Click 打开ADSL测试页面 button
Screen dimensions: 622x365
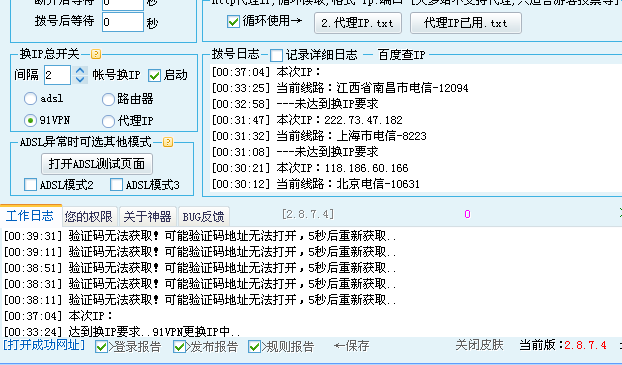click(97, 164)
